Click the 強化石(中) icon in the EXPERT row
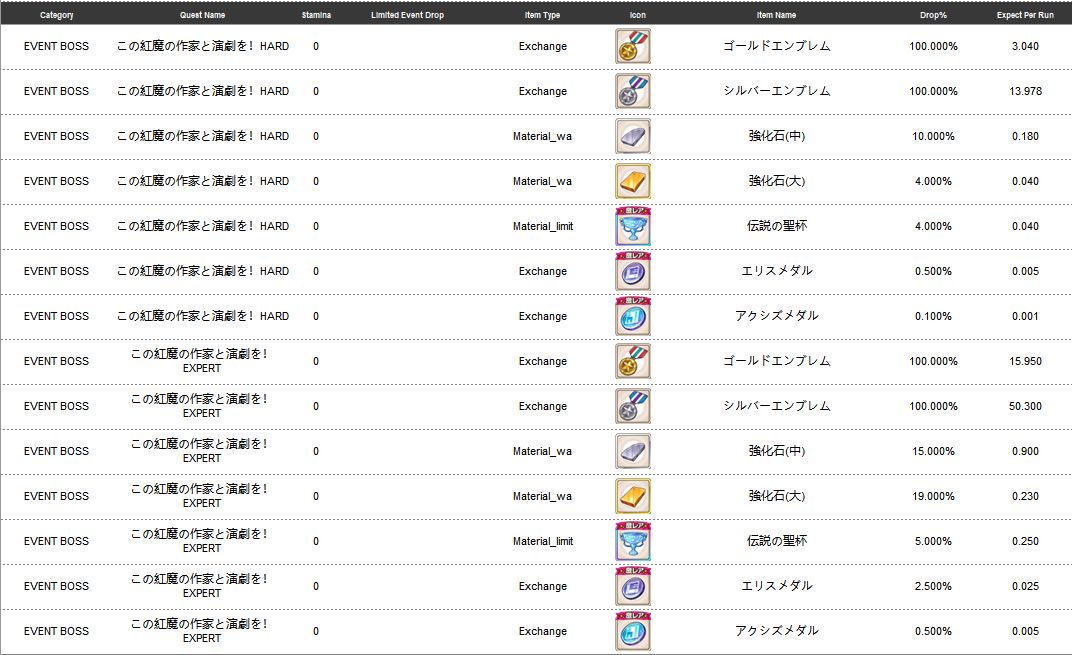The image size is (1072, 655). click(x=632, y=451)
